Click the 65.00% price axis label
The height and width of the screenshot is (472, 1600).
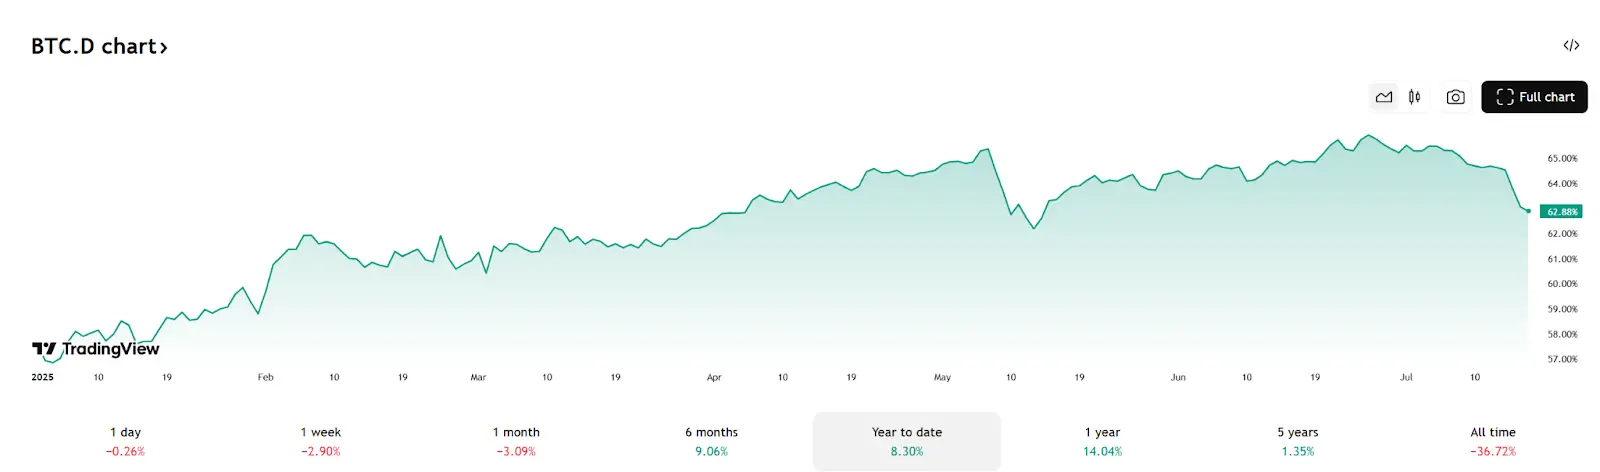coord(1562,159)
